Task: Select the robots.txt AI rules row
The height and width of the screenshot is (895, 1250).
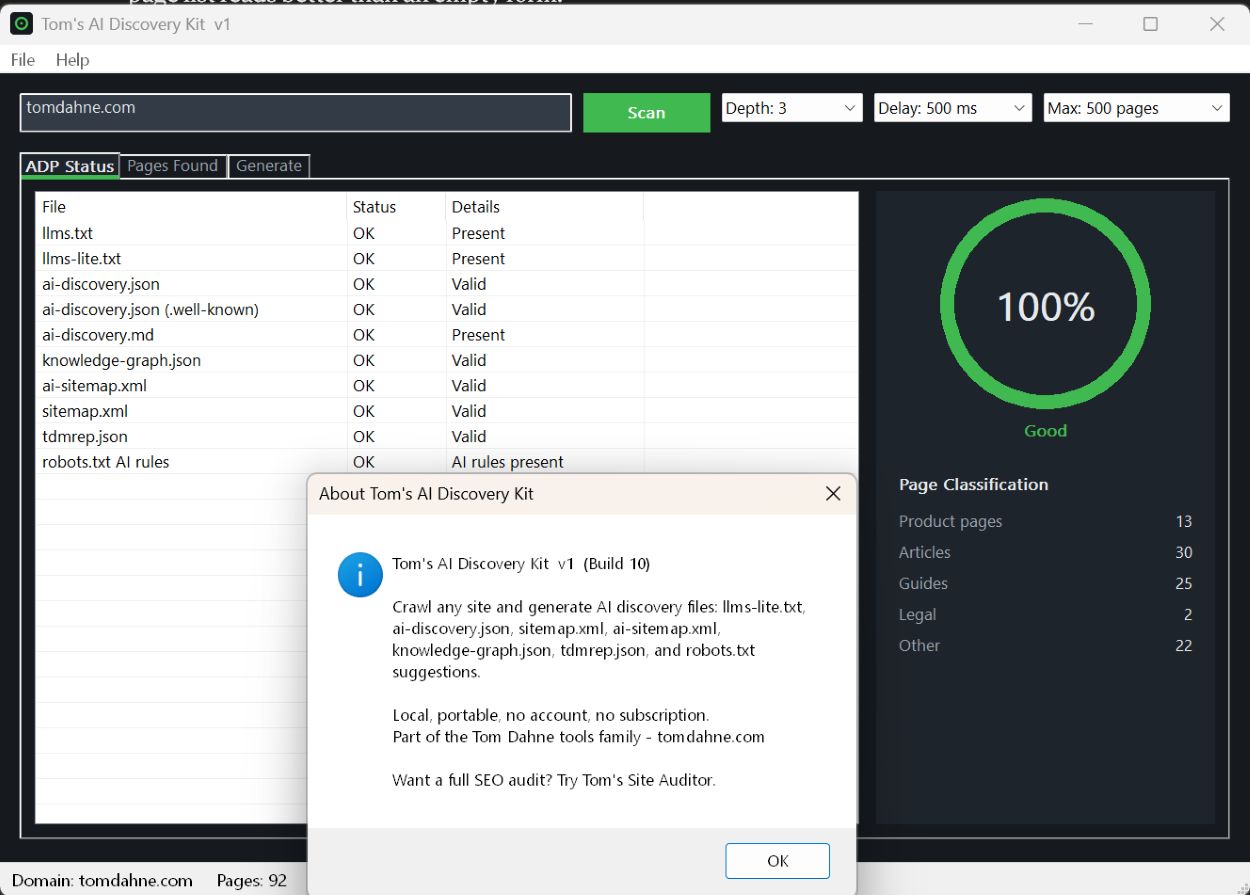Action: coord(446,462)
